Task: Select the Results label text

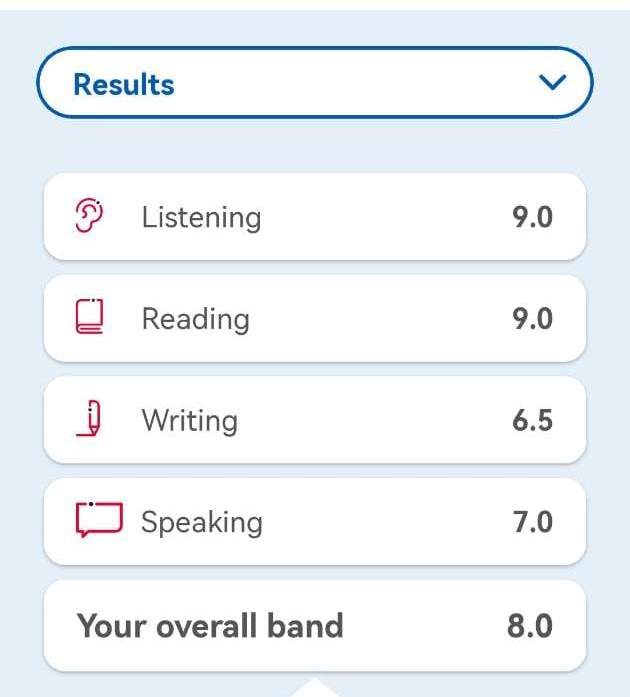Action: (124, 84)
